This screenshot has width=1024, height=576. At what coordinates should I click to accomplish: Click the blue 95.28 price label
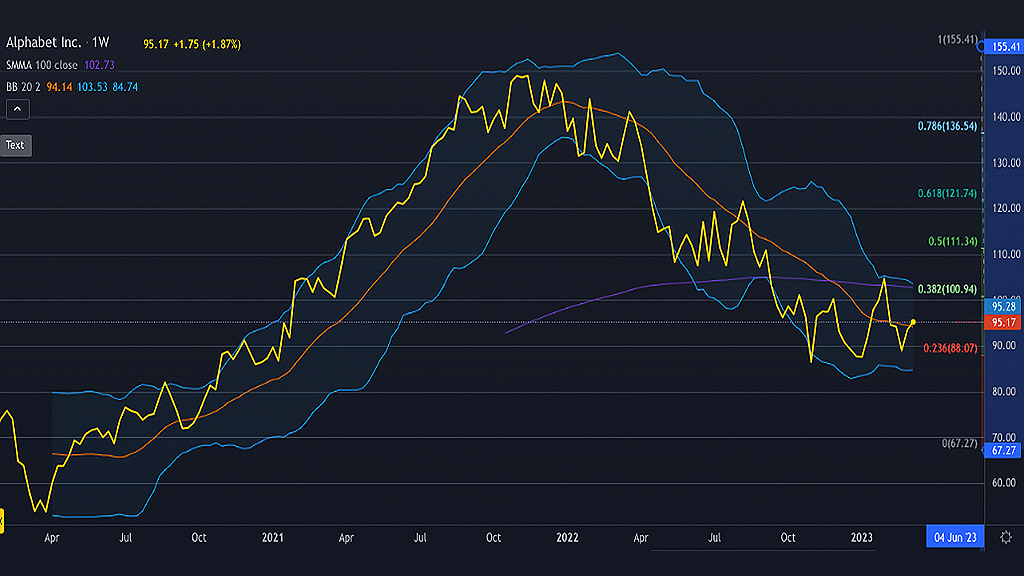(x=1003, y=307)
